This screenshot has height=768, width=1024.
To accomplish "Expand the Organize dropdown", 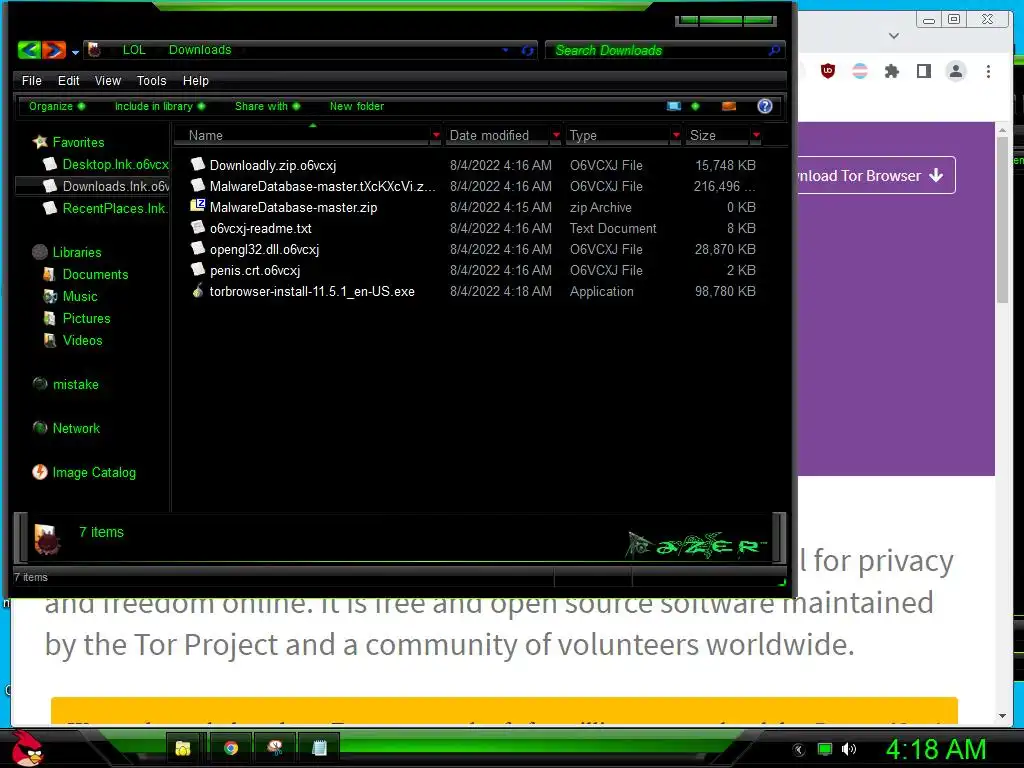I will [57, 106].
